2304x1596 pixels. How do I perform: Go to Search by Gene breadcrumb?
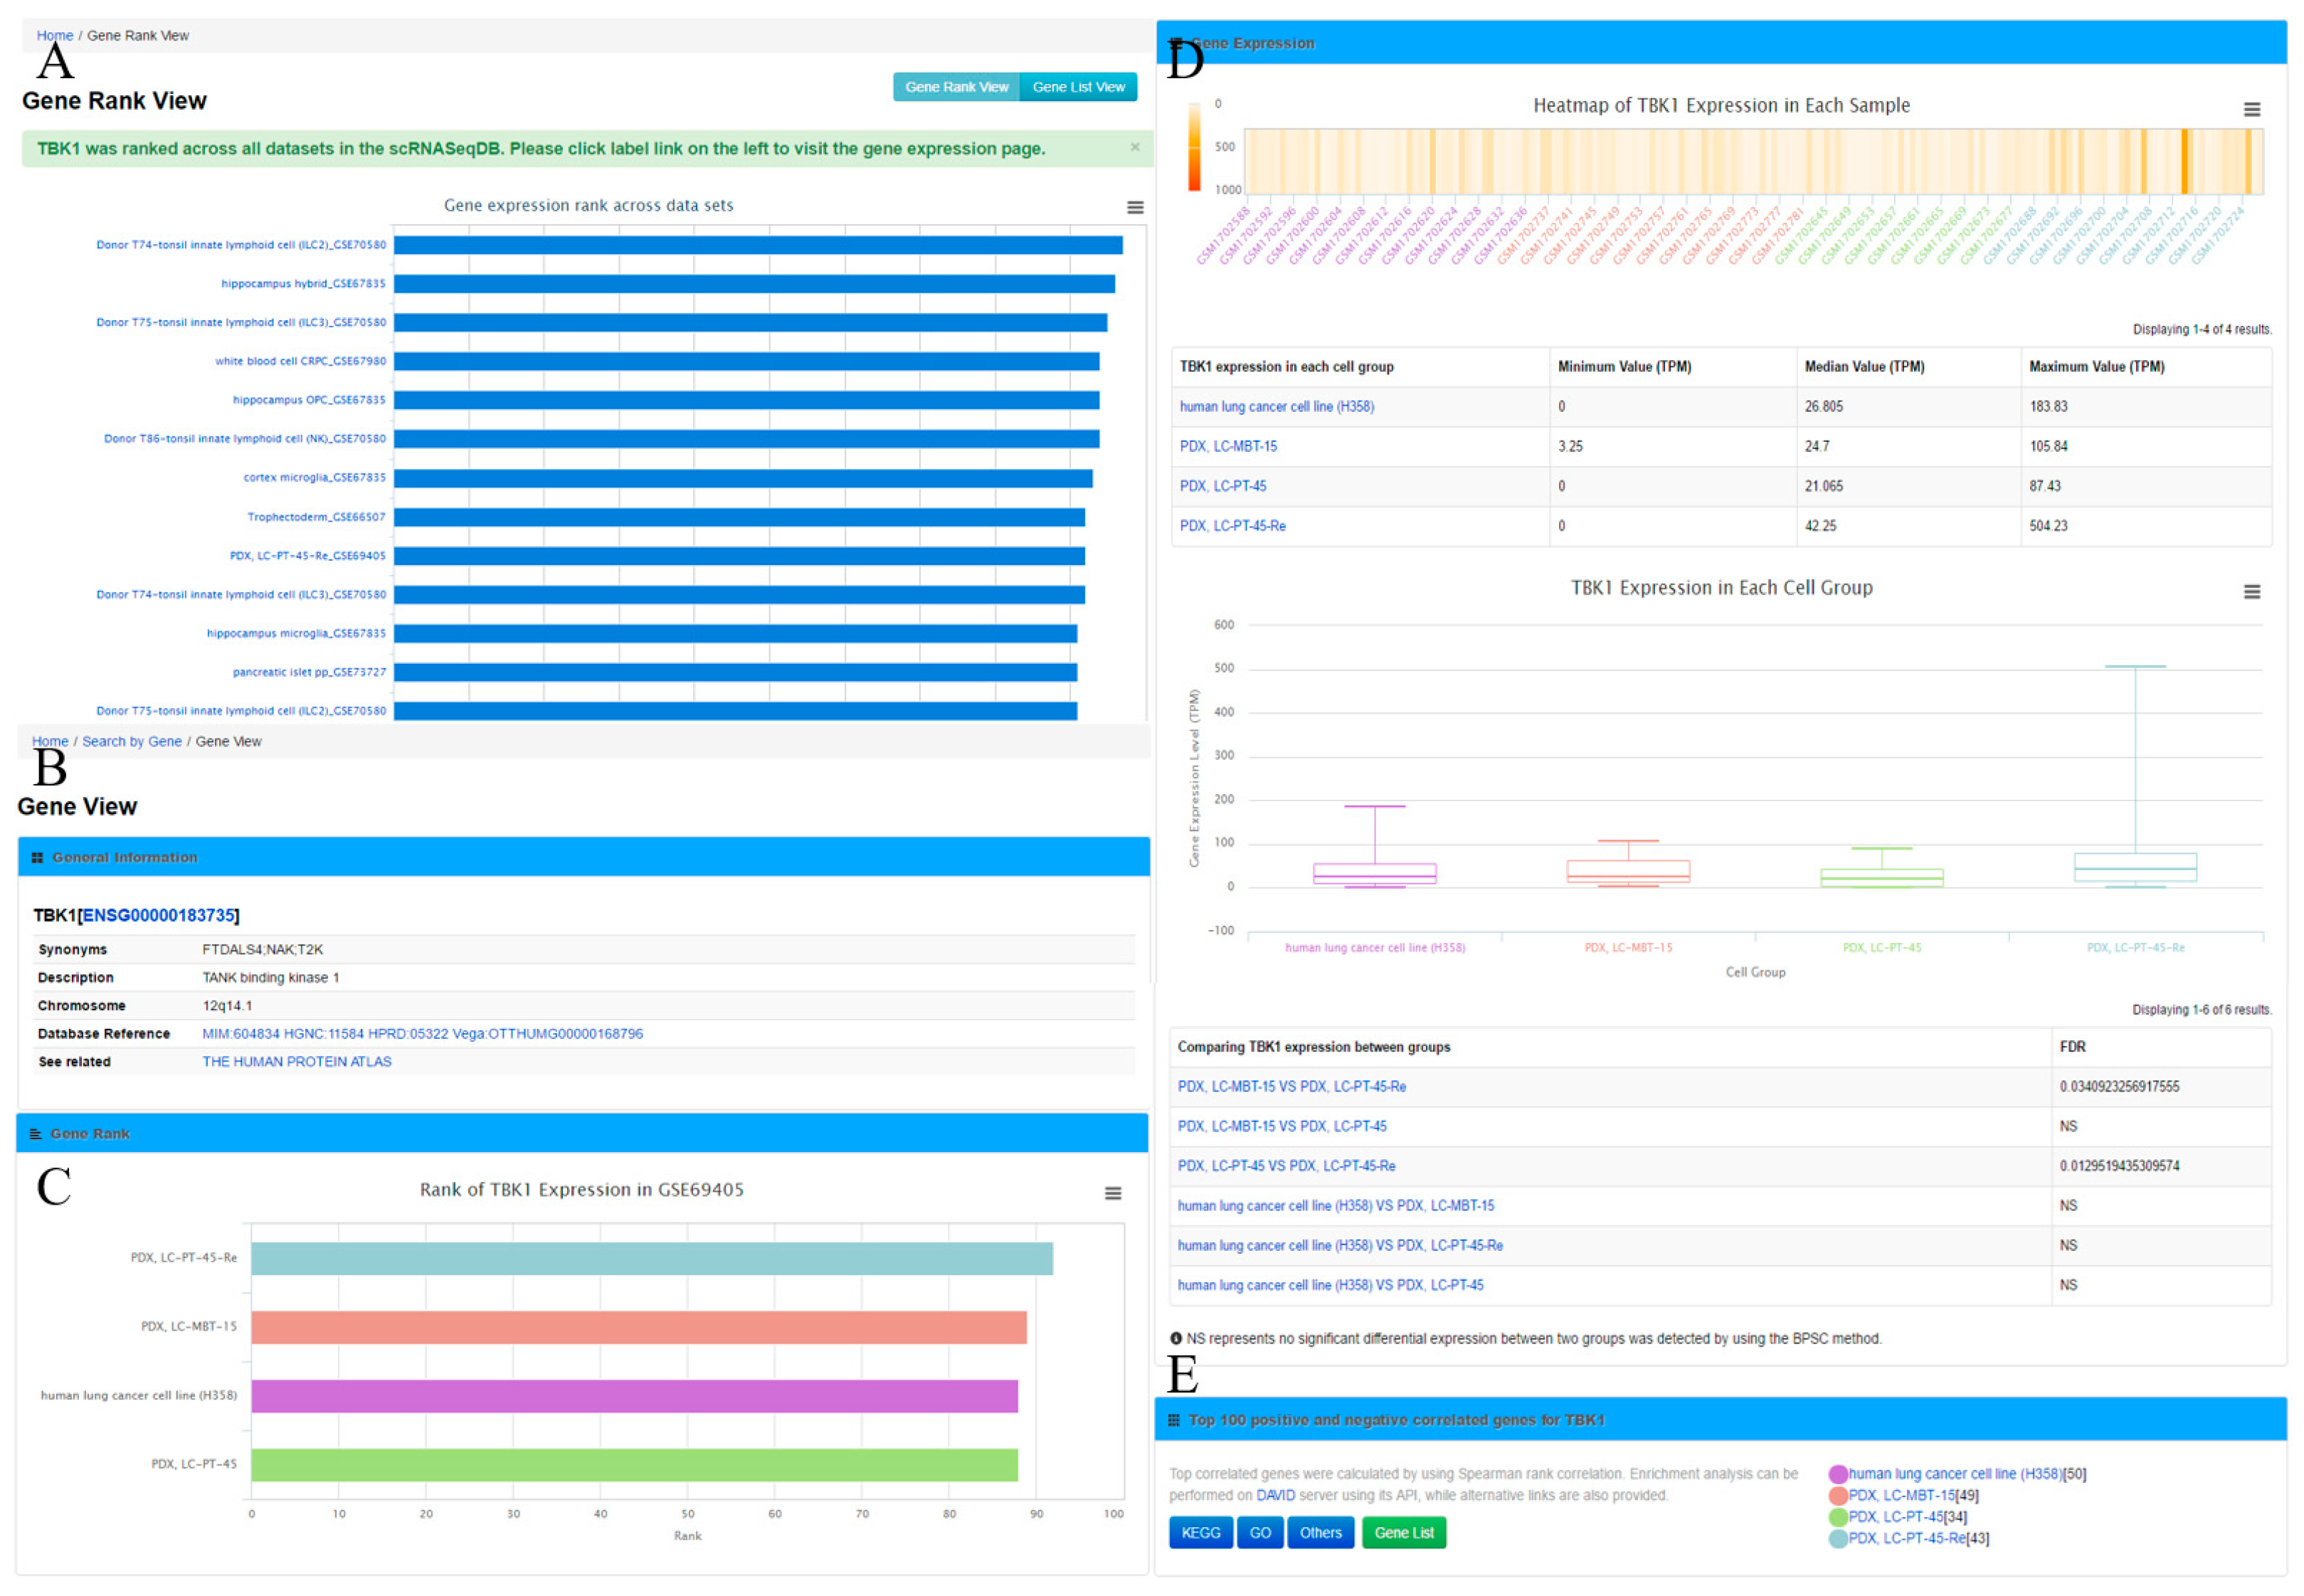[131, 741]
